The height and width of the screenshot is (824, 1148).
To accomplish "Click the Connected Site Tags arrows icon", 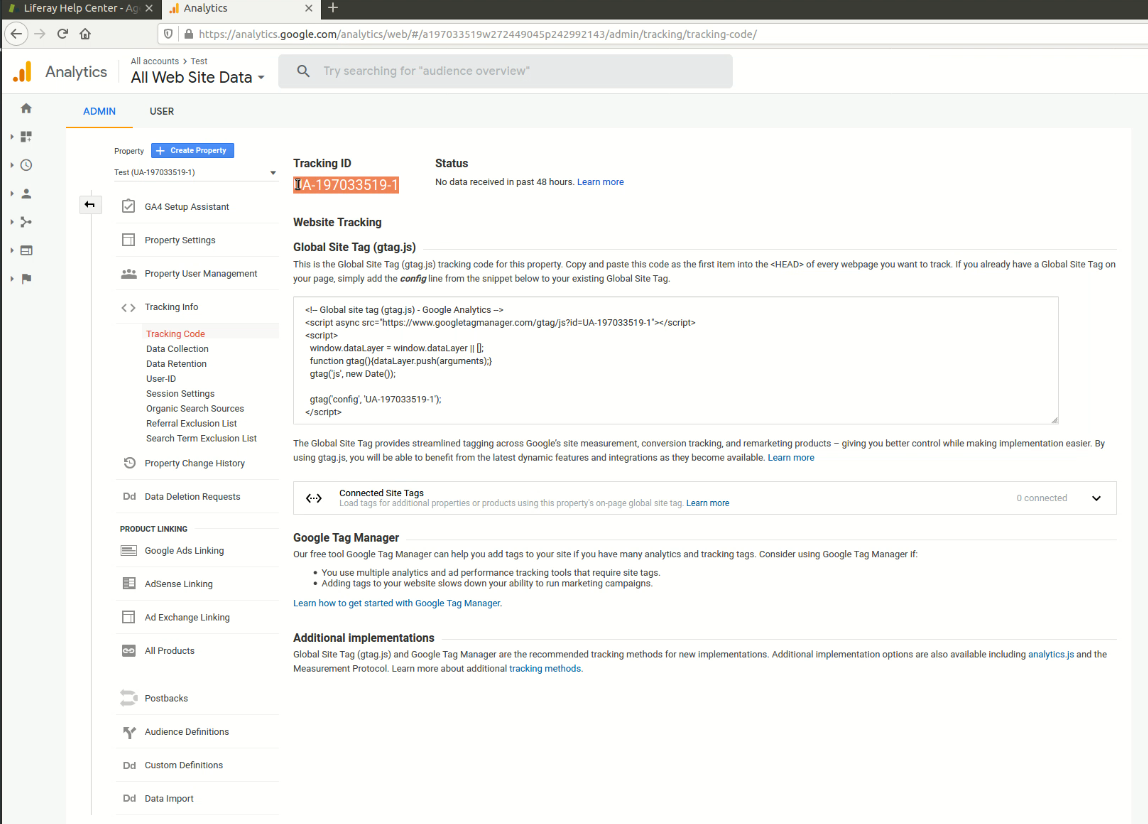I will coord(314,498).
